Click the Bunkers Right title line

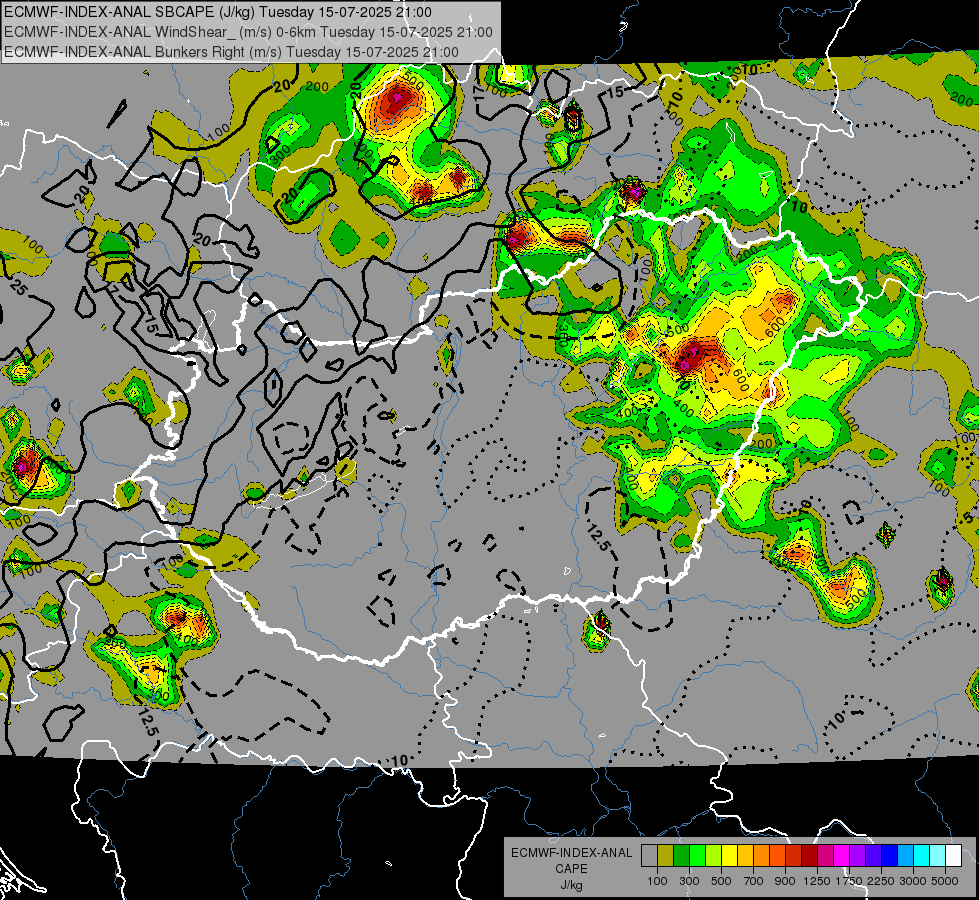tap(232, 52)
